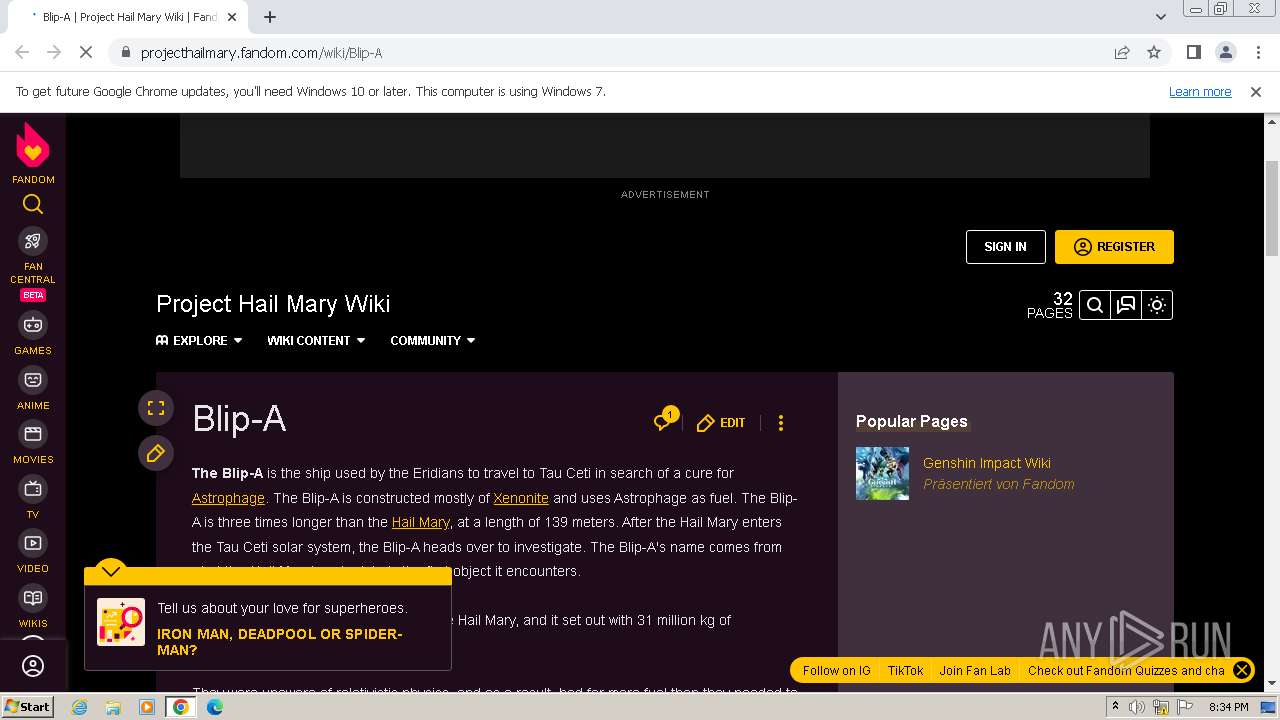The image size is (1280, 720).
Task: Open Check out Fandom Quizzes link
Action: click(1126, 671)
